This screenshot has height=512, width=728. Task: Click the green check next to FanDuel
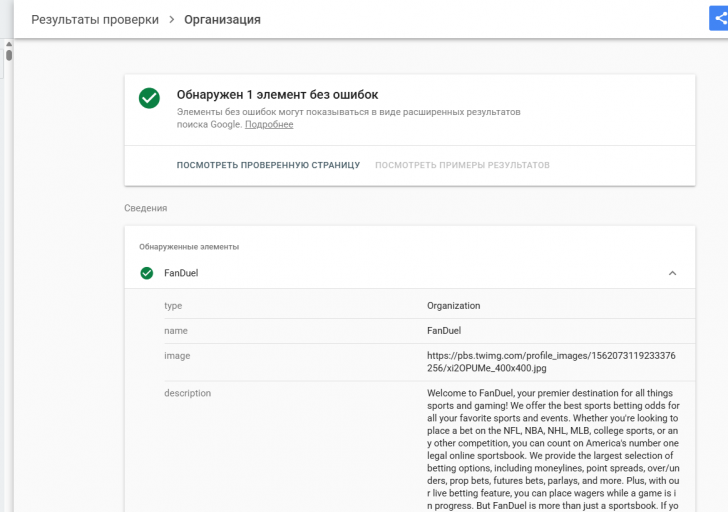pyautogui.click(x=147, y=273)
